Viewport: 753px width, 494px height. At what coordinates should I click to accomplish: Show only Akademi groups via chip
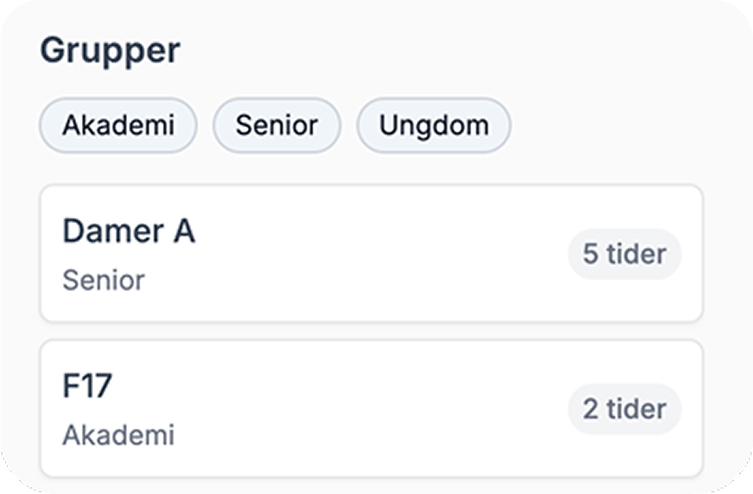click(x=118, y=126)
